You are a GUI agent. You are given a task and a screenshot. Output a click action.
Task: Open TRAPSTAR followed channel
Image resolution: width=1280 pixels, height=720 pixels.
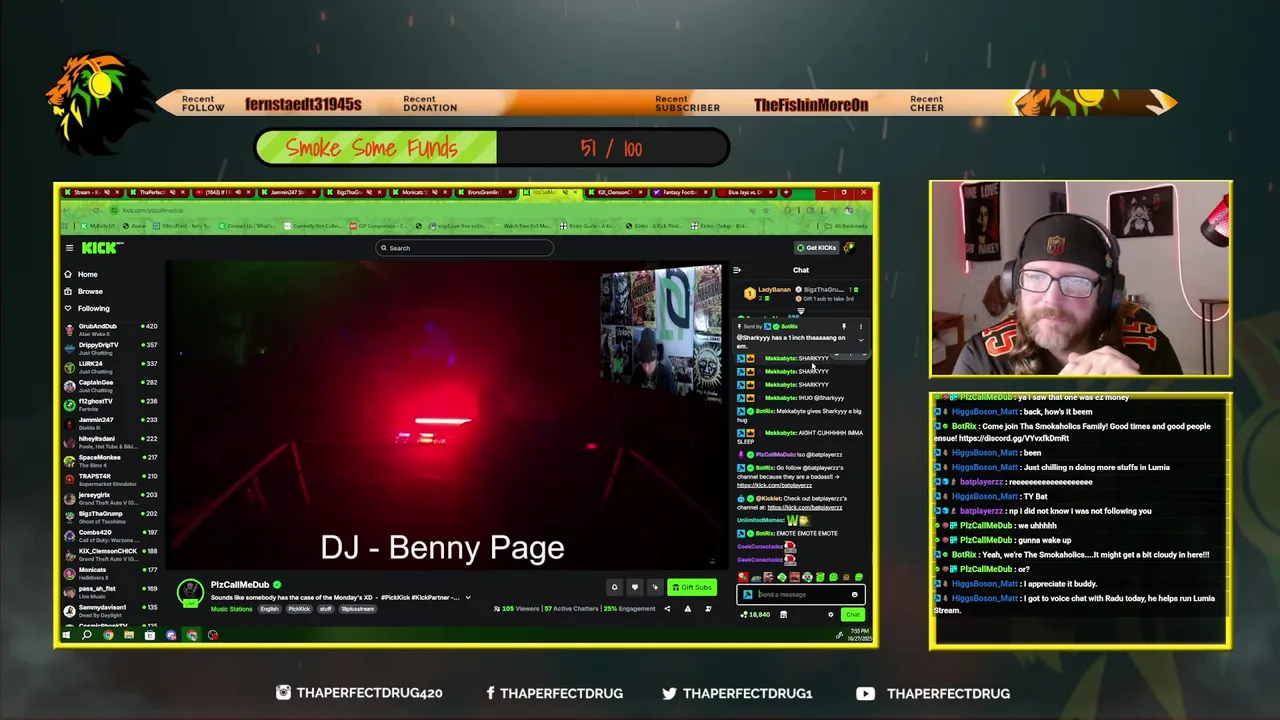[110, 479]
